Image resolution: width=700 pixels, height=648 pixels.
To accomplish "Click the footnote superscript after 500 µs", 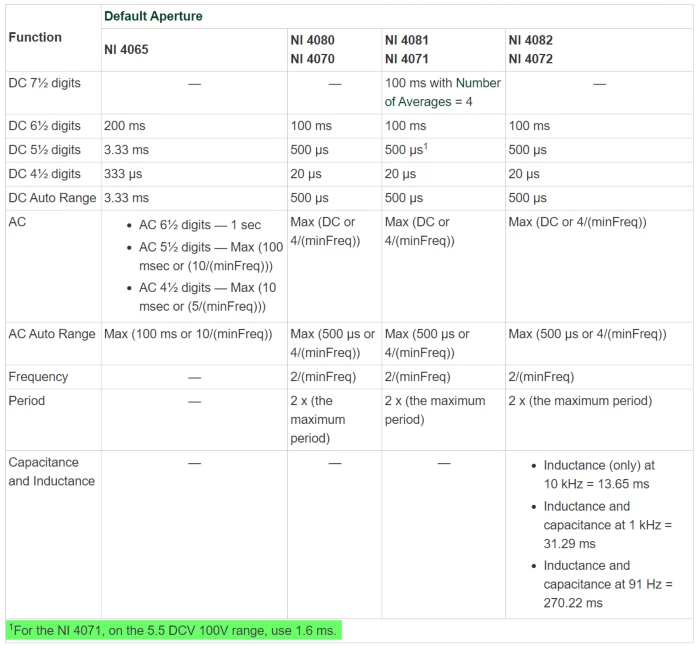I will (x=427, y=146).
